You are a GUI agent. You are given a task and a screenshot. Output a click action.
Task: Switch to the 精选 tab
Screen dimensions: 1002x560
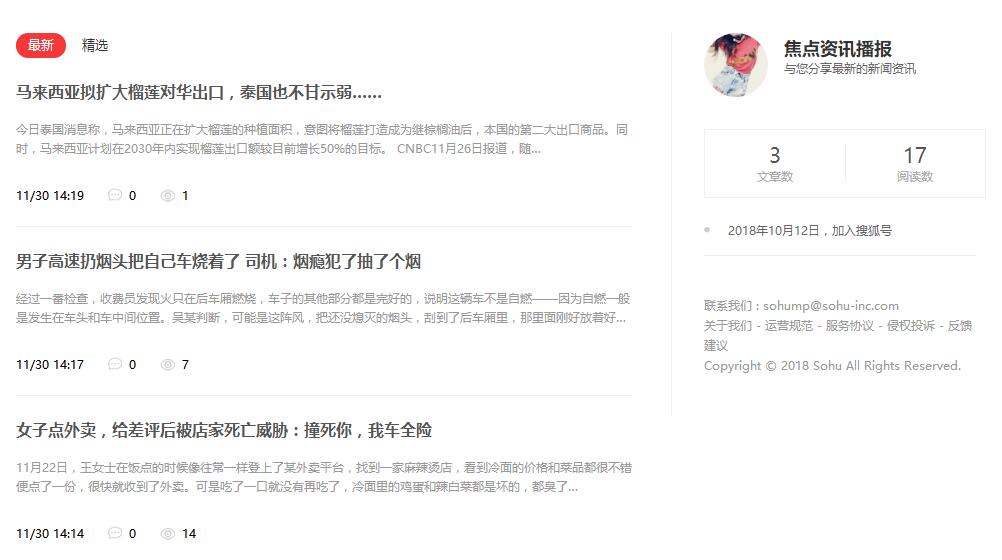[x=95, y=45]
